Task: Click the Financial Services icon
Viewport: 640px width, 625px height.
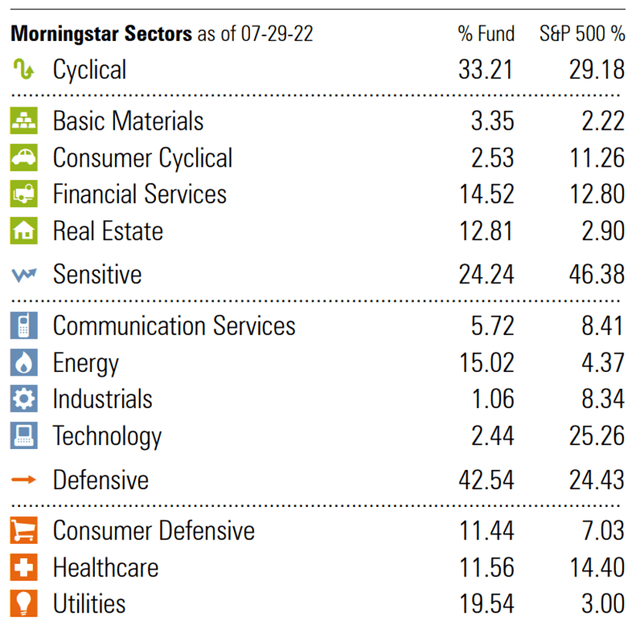Action: (24, 194)
